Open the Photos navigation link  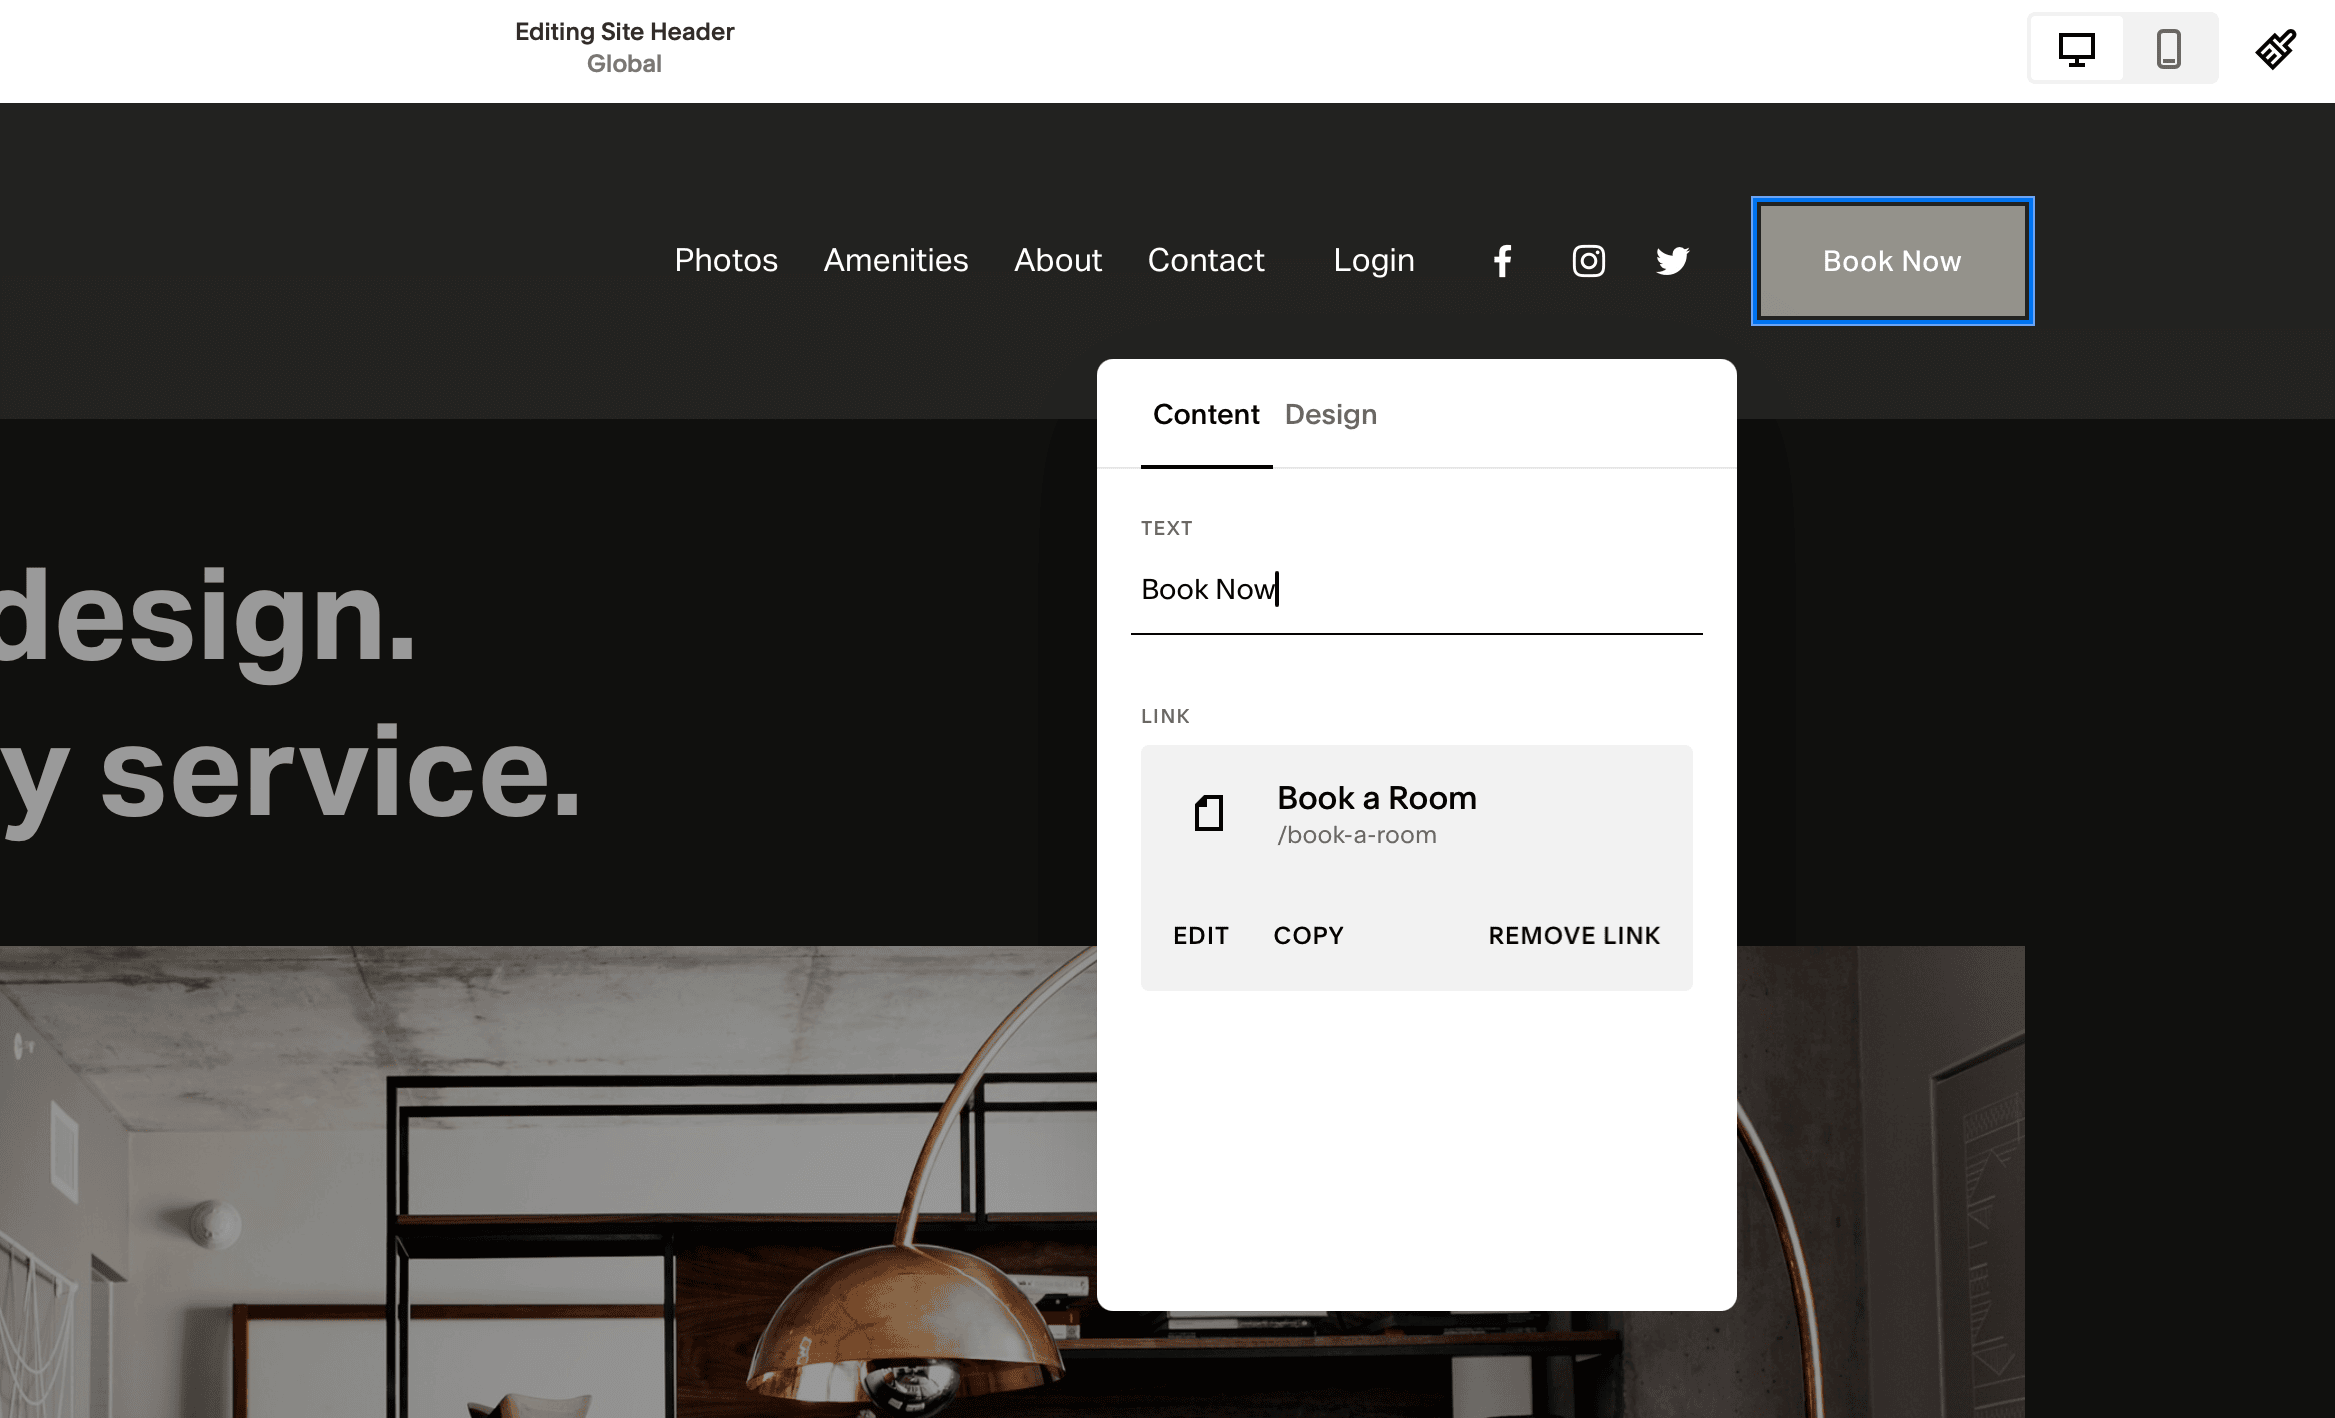click(726, 260)
